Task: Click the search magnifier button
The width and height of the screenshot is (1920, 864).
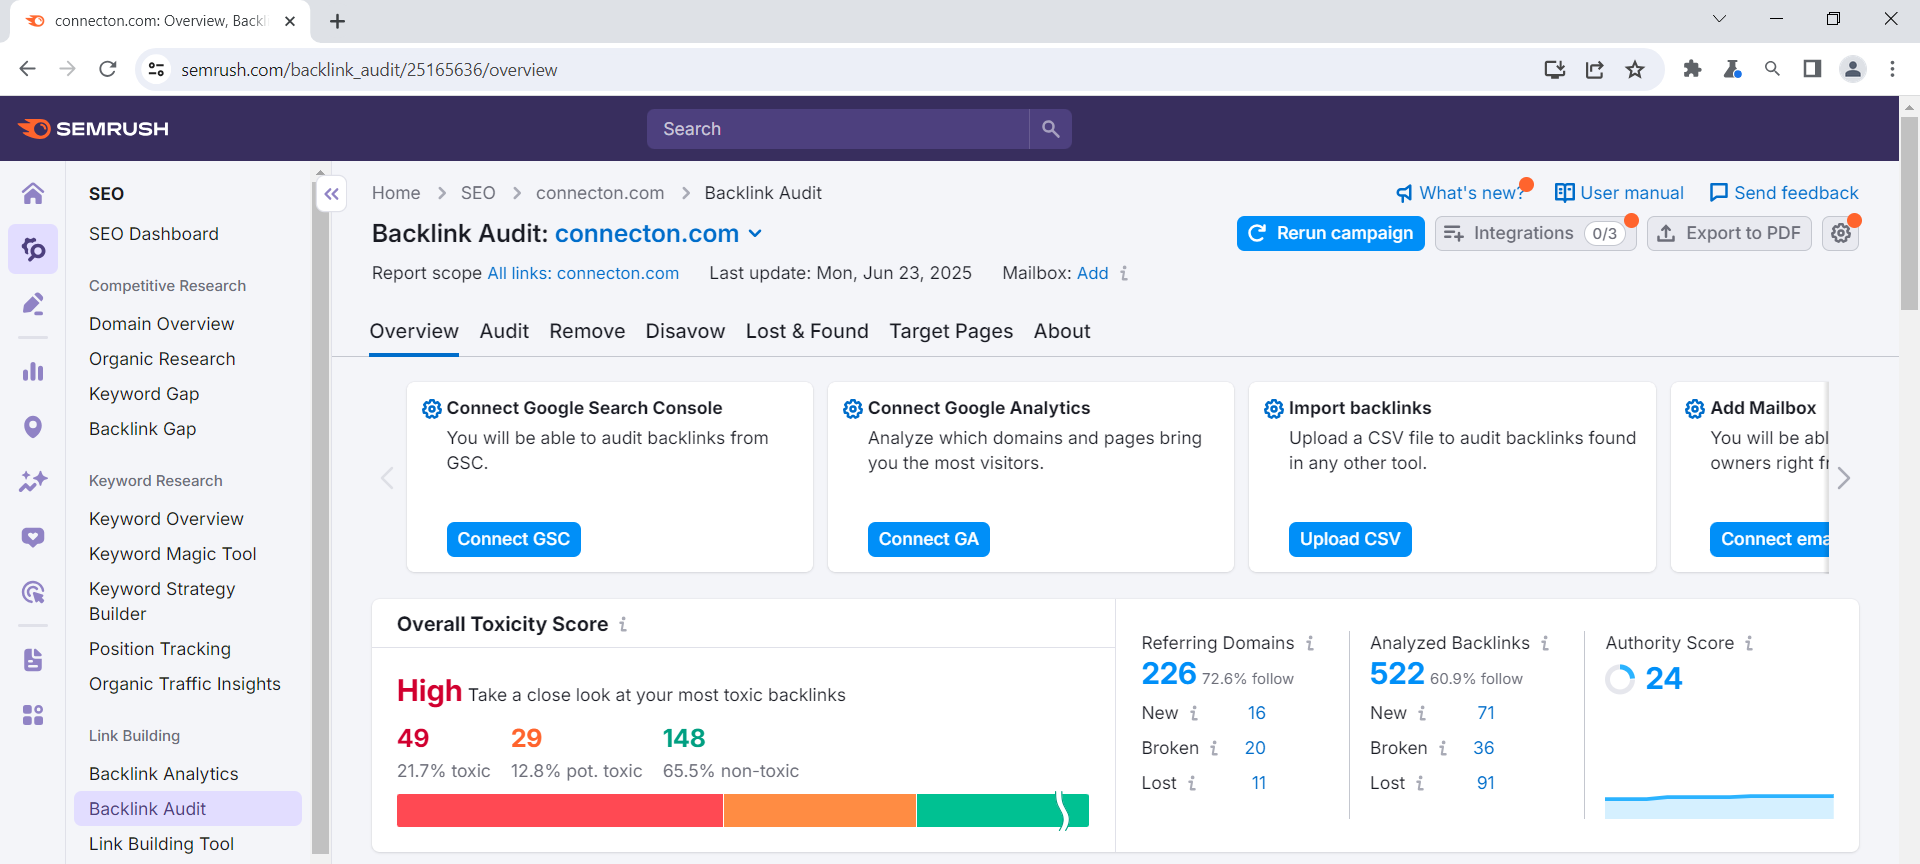Action: (1050, 129)
